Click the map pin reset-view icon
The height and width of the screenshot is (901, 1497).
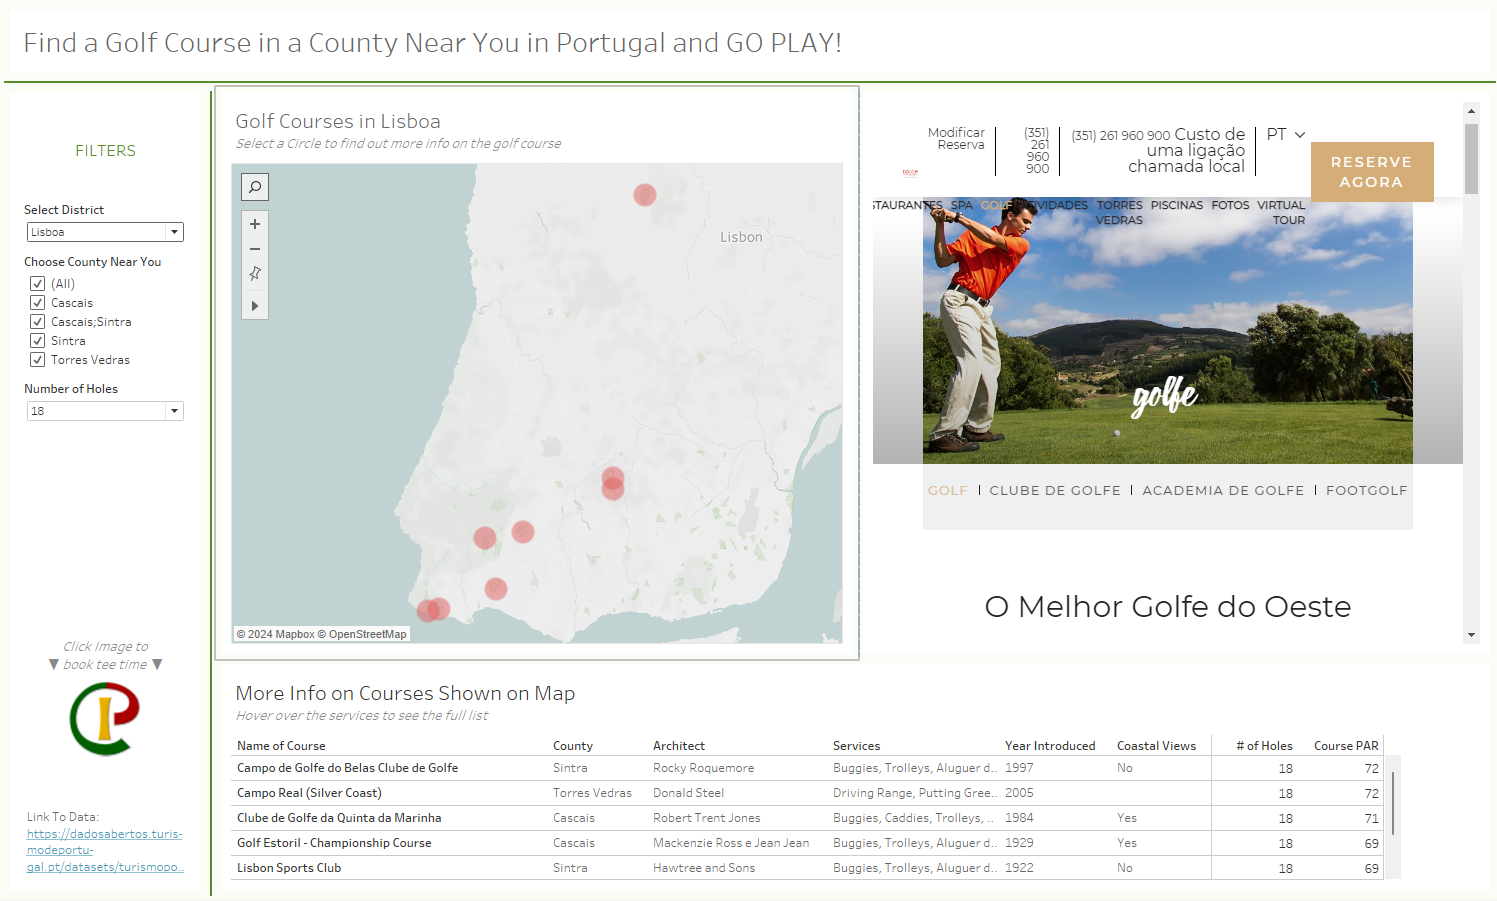click(x=255, y=273)
